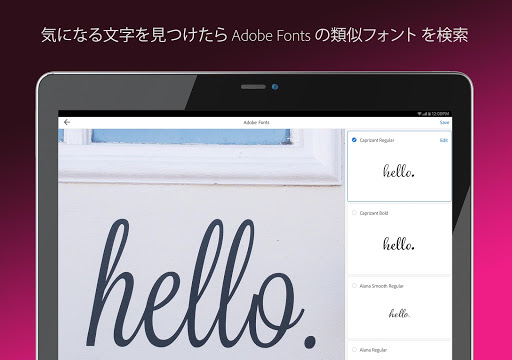The image size is (512, 360).
Task: Select the Caprizant Regular radio button
Action: 354,140
